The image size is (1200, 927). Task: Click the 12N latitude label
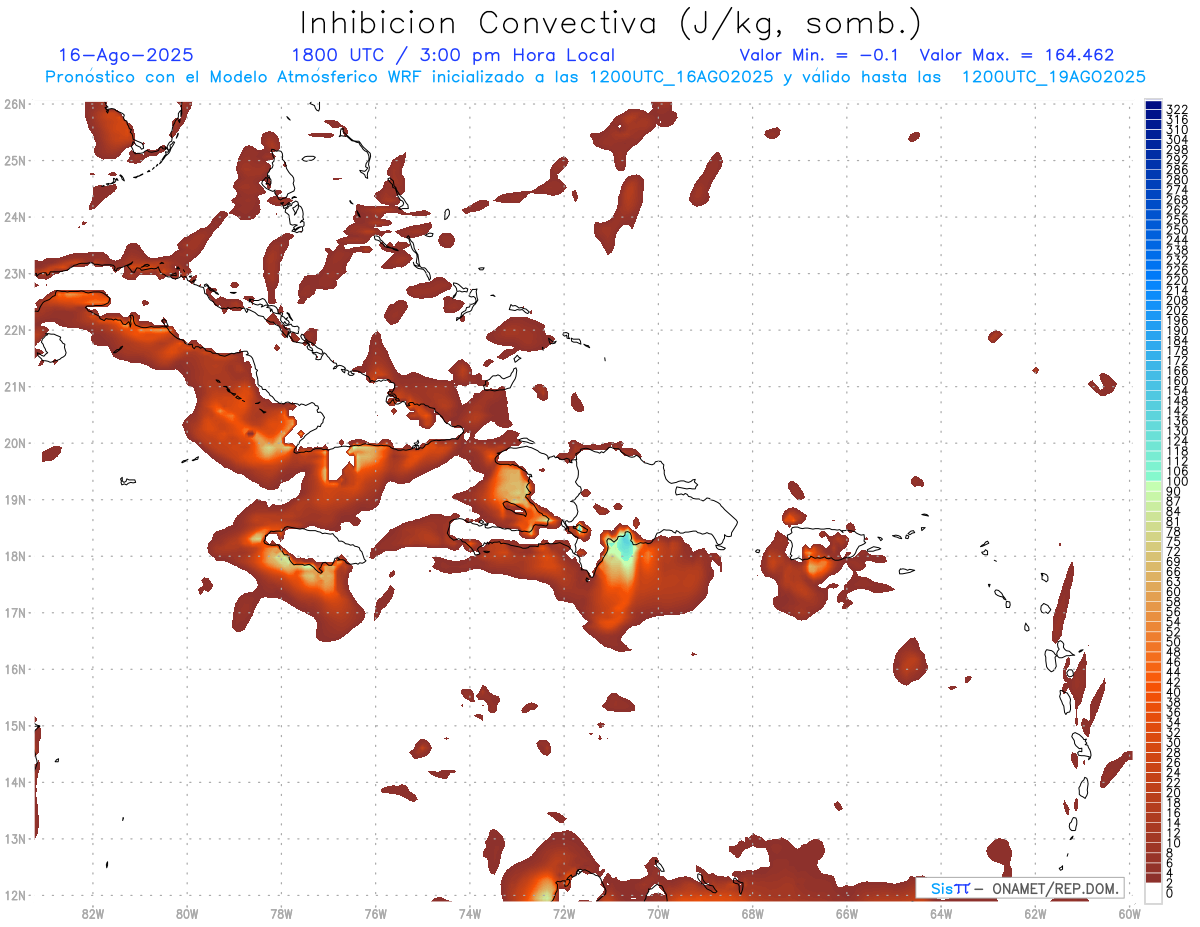coord(14,895)
